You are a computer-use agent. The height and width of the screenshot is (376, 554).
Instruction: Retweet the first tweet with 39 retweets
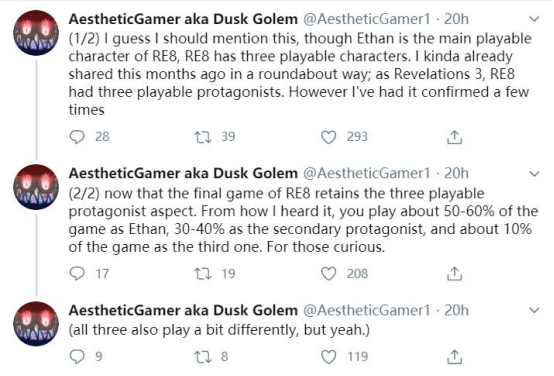(203, 137)
